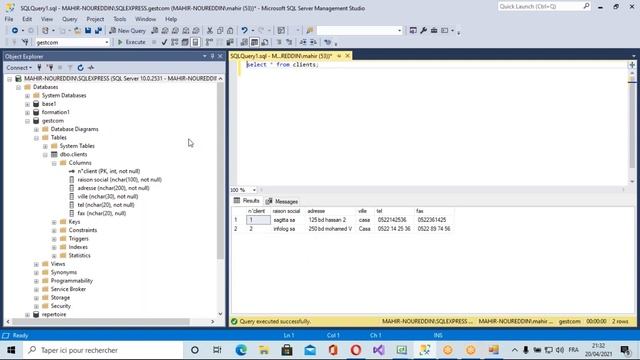Open Query Options icon
This screenshot has height=360, width=640.
(x=185, y=42)
